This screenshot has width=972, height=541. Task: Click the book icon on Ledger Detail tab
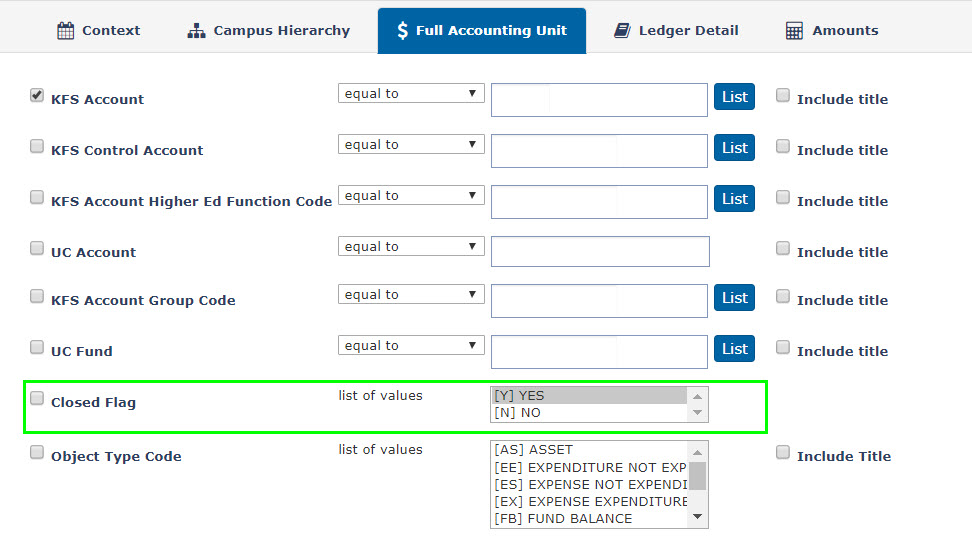pyautogui.click(x=622, y=30)
